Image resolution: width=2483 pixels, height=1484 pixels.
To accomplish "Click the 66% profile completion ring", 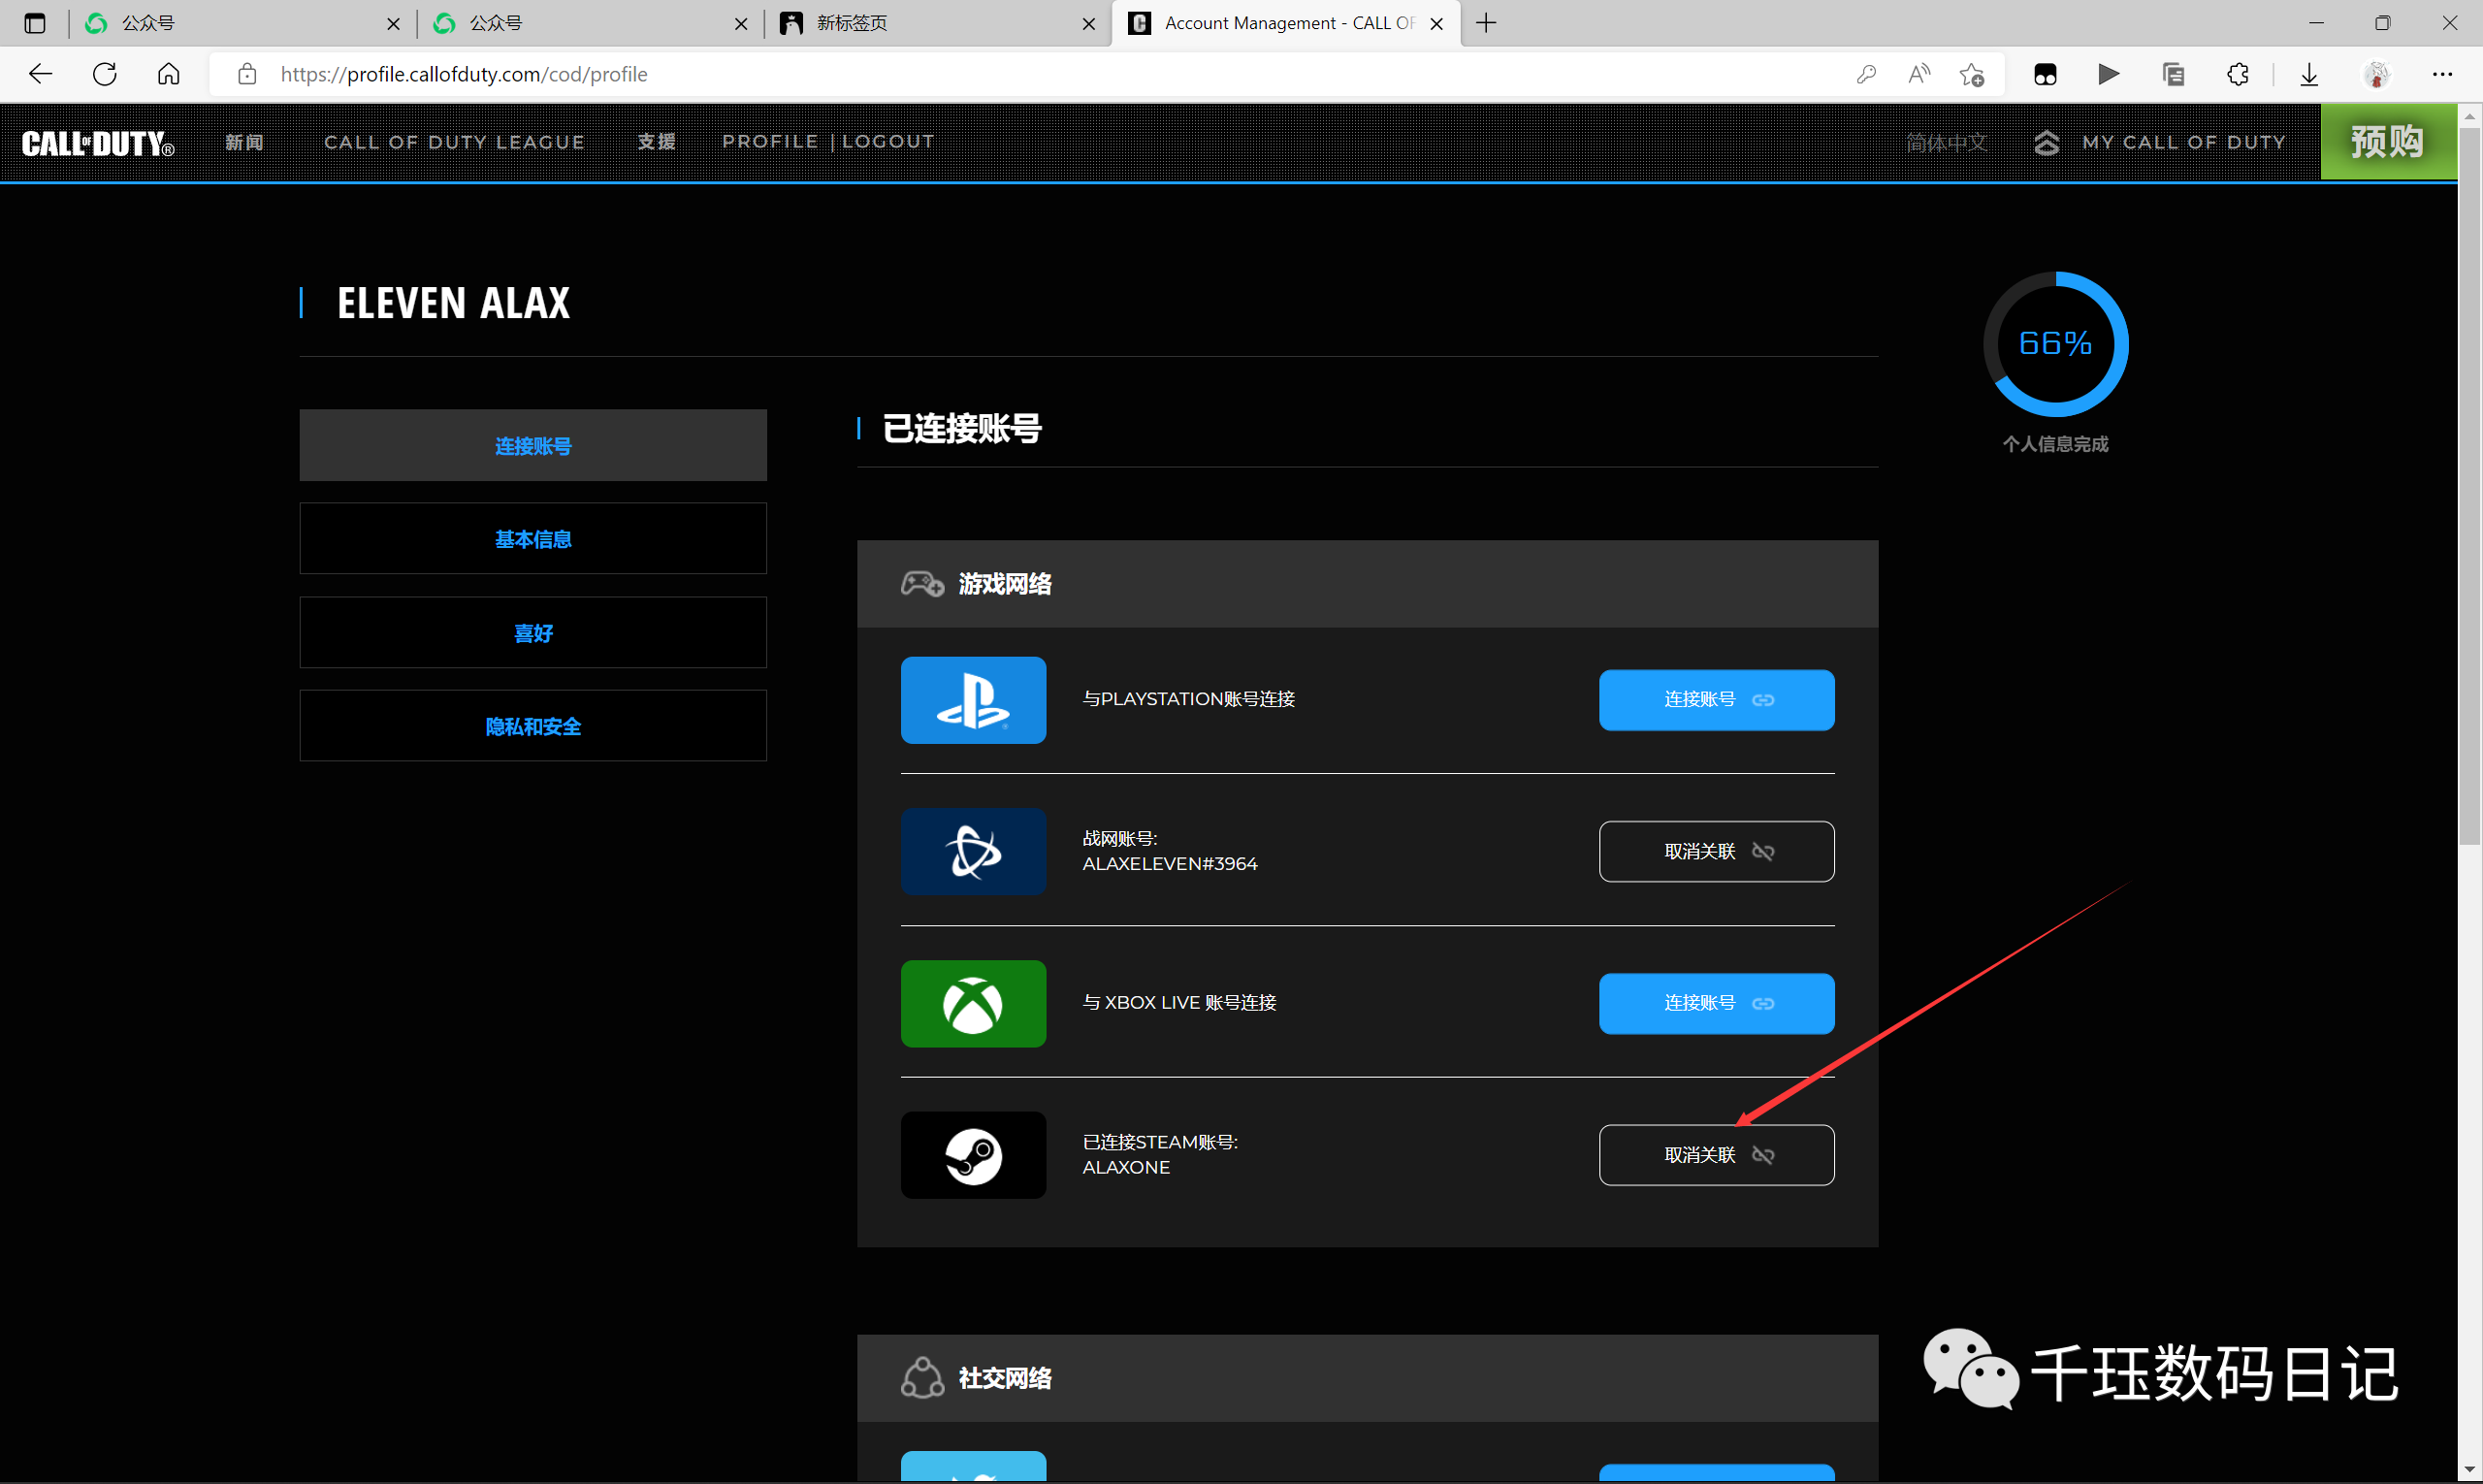I will (2055, 344).
